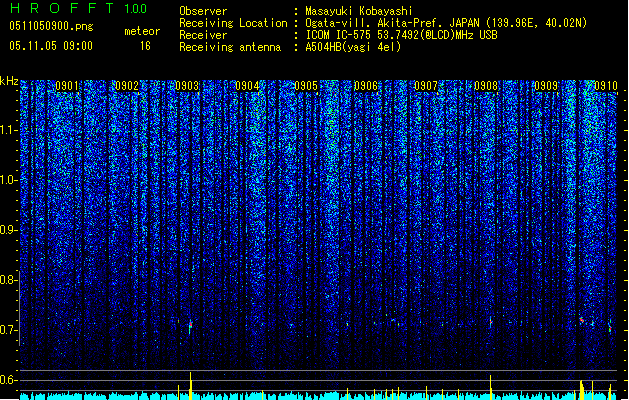The height and width of the screenshot is (400, 629).
Task: Click the 0901 time marker
Action: click(x=67, y=86)
